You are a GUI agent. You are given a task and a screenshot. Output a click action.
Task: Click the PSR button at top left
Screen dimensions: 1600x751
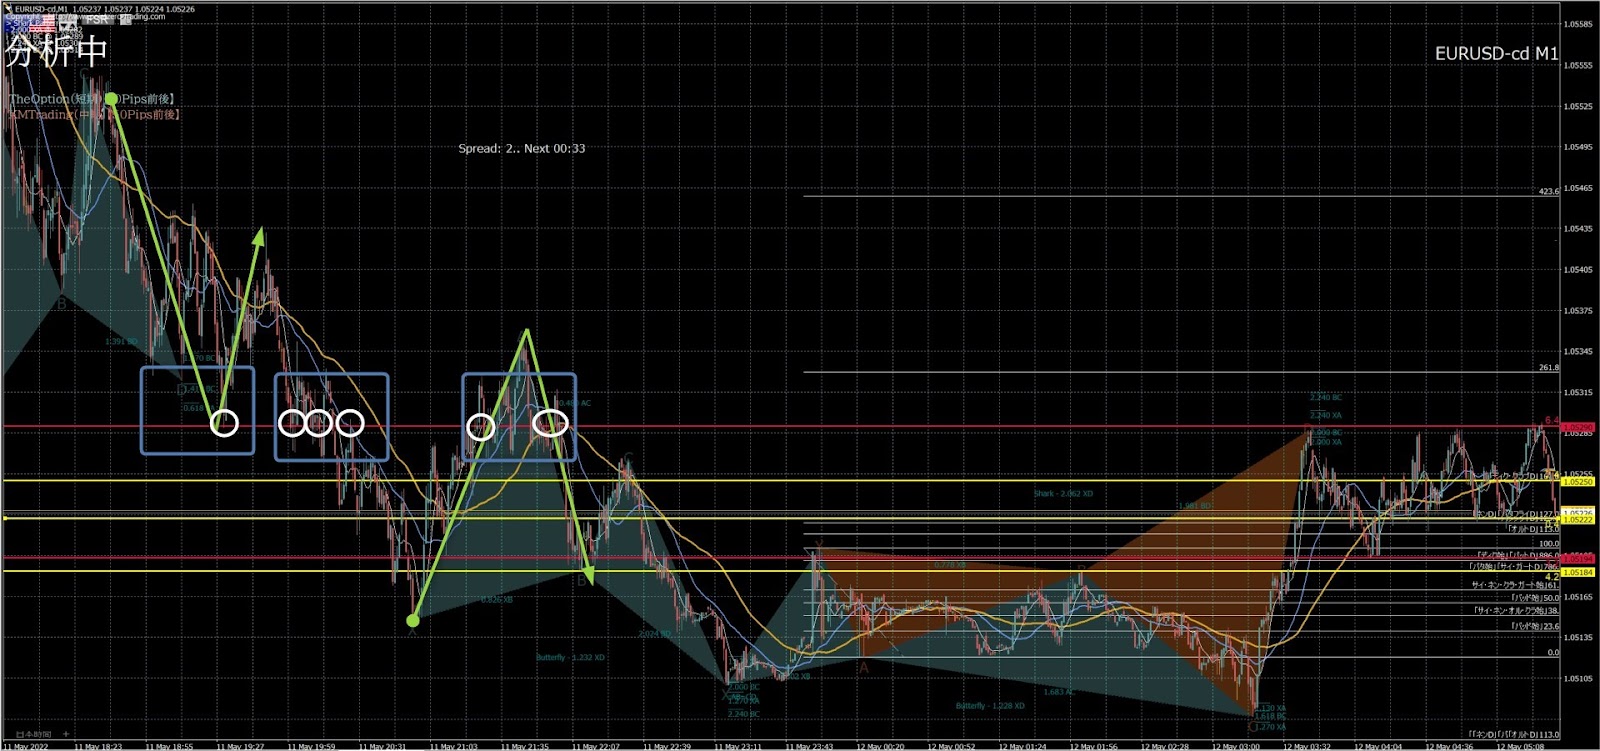(x=98, y=19)
